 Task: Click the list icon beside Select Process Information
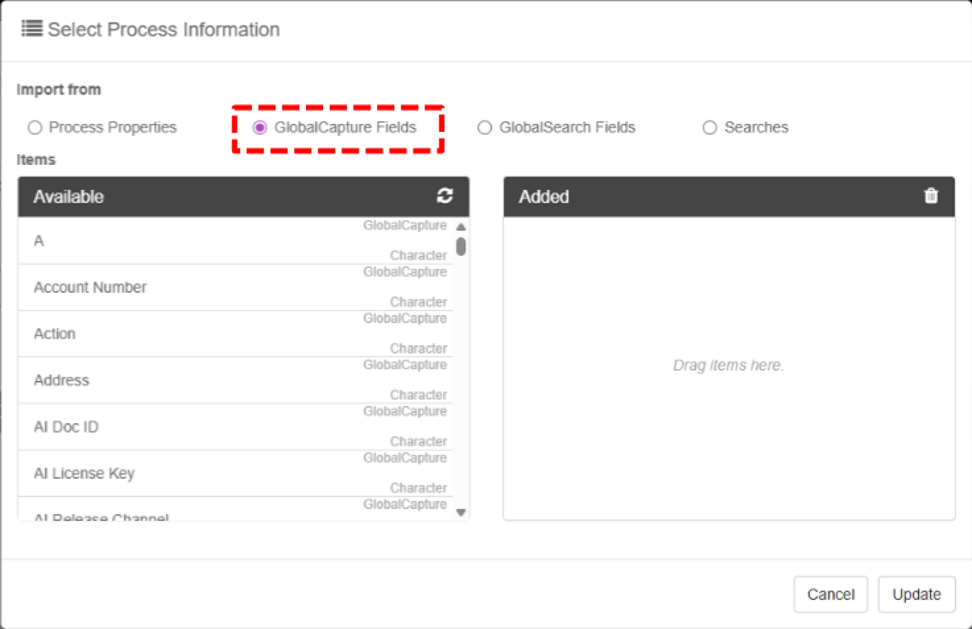[x=32, y=29]
